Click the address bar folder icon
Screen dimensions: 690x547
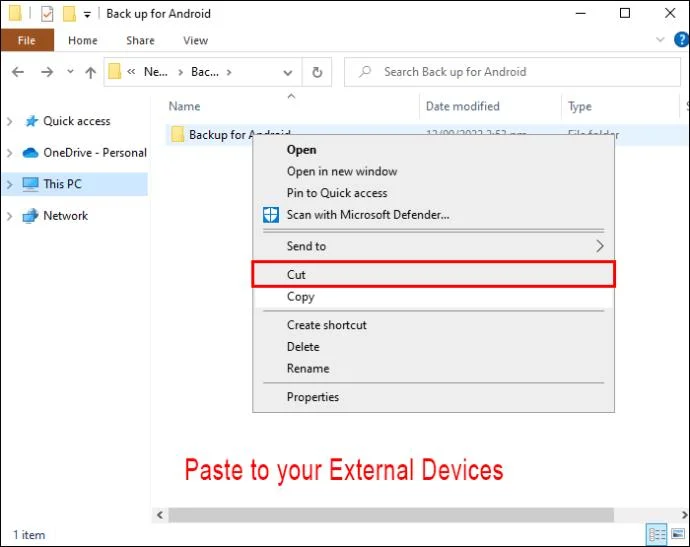click(114, 71)
